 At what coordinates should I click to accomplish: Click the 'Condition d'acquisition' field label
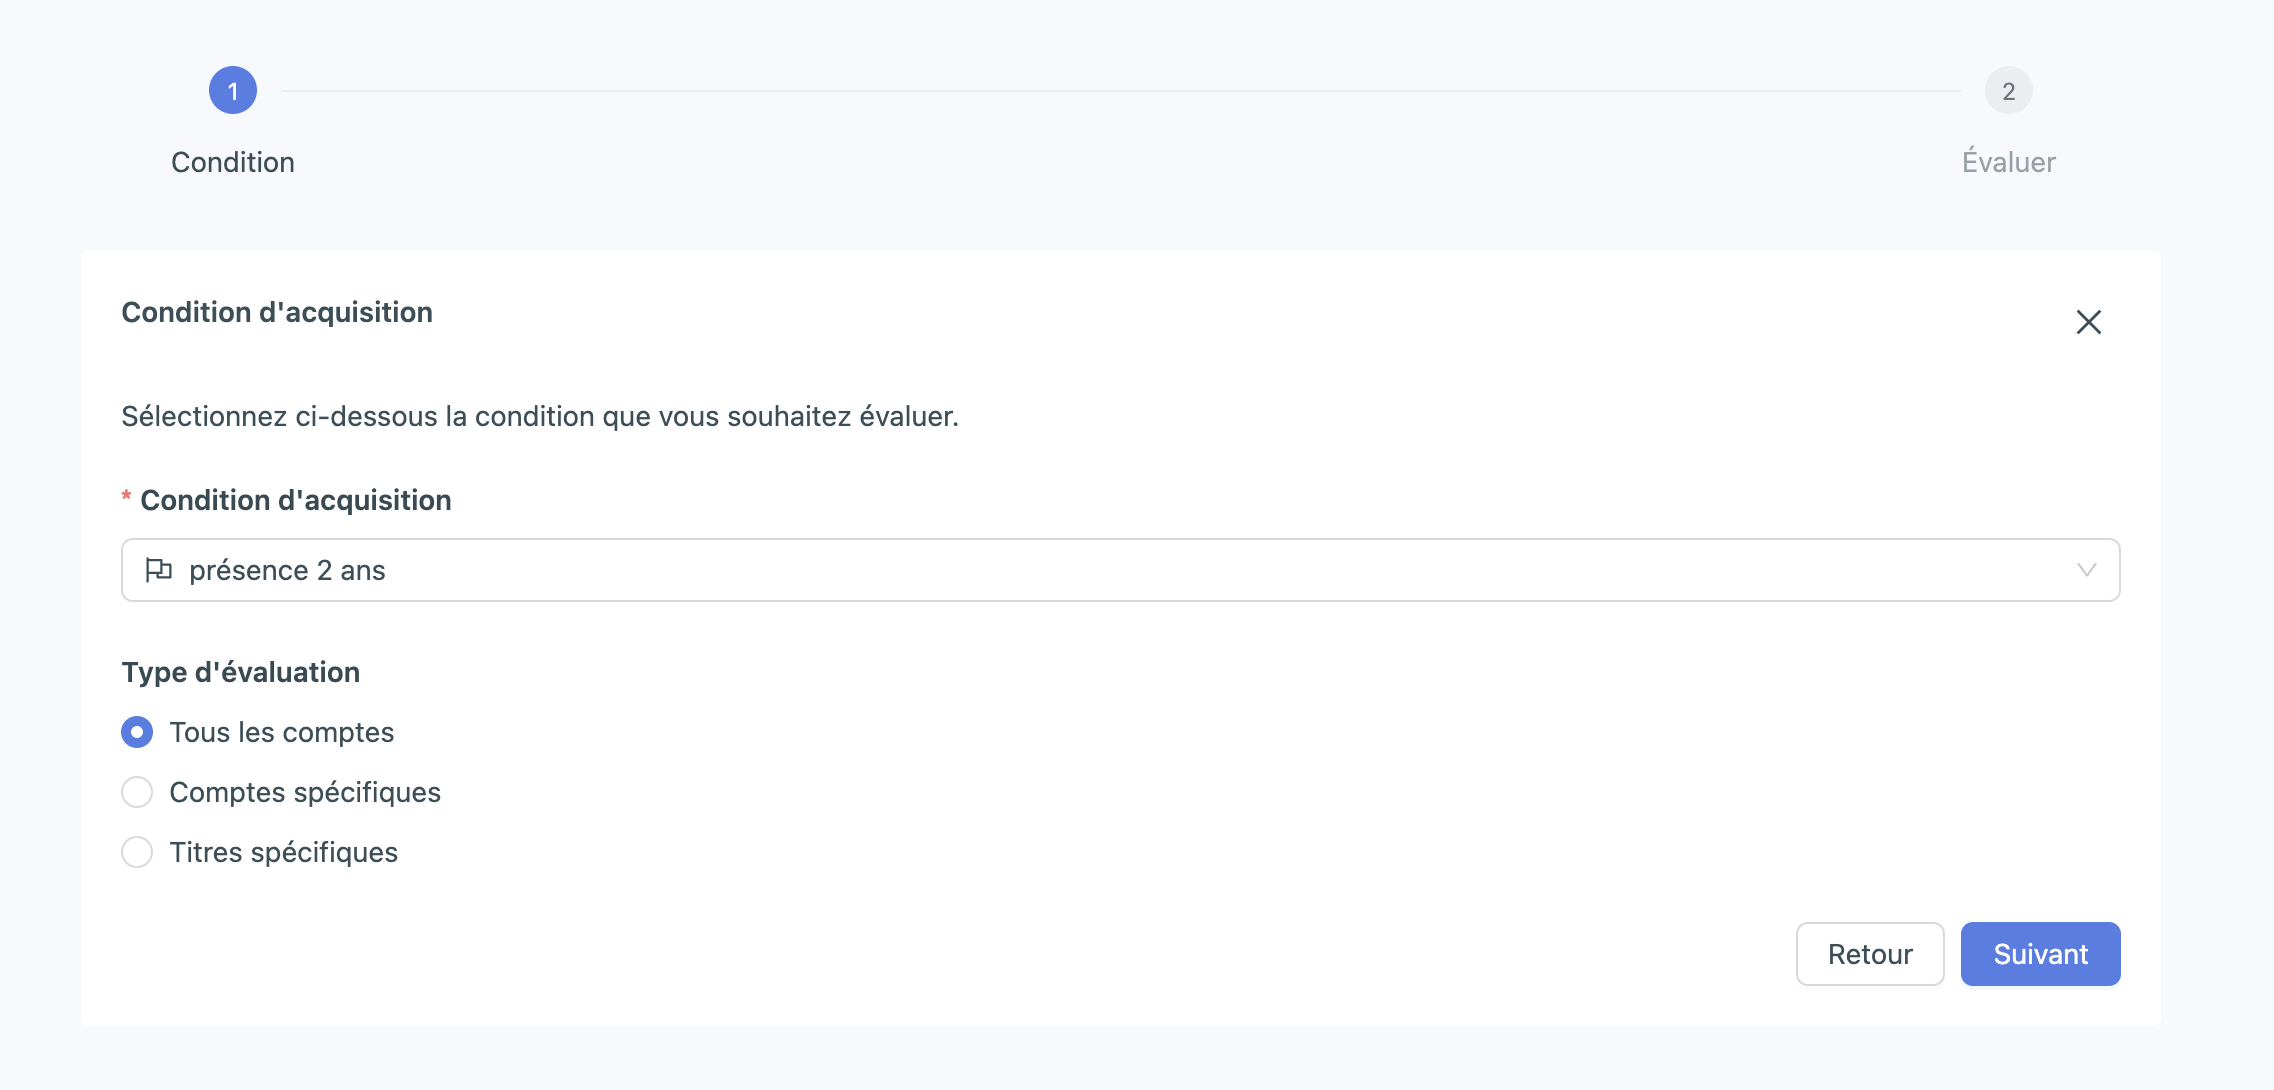coord(295,500)
